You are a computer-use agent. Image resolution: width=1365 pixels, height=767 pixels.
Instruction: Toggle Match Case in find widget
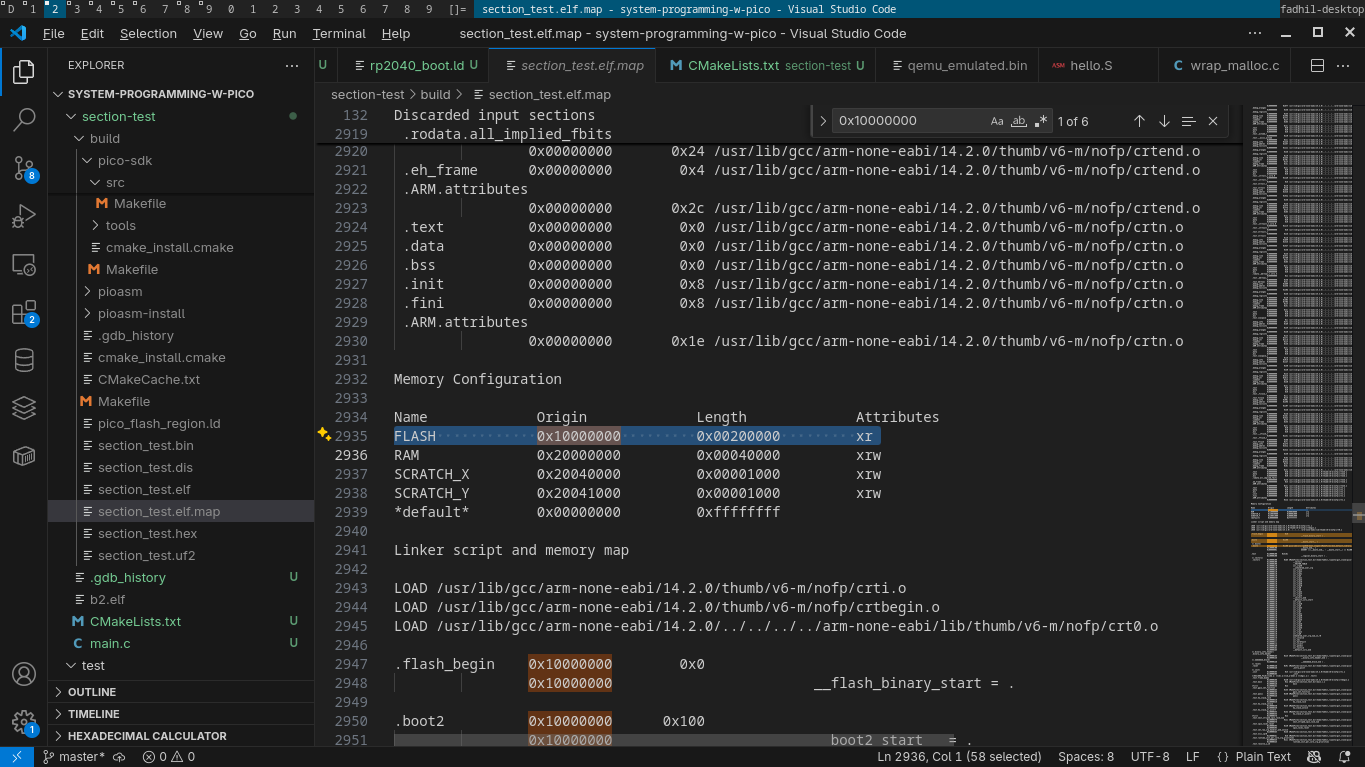[x=997, y=121]
